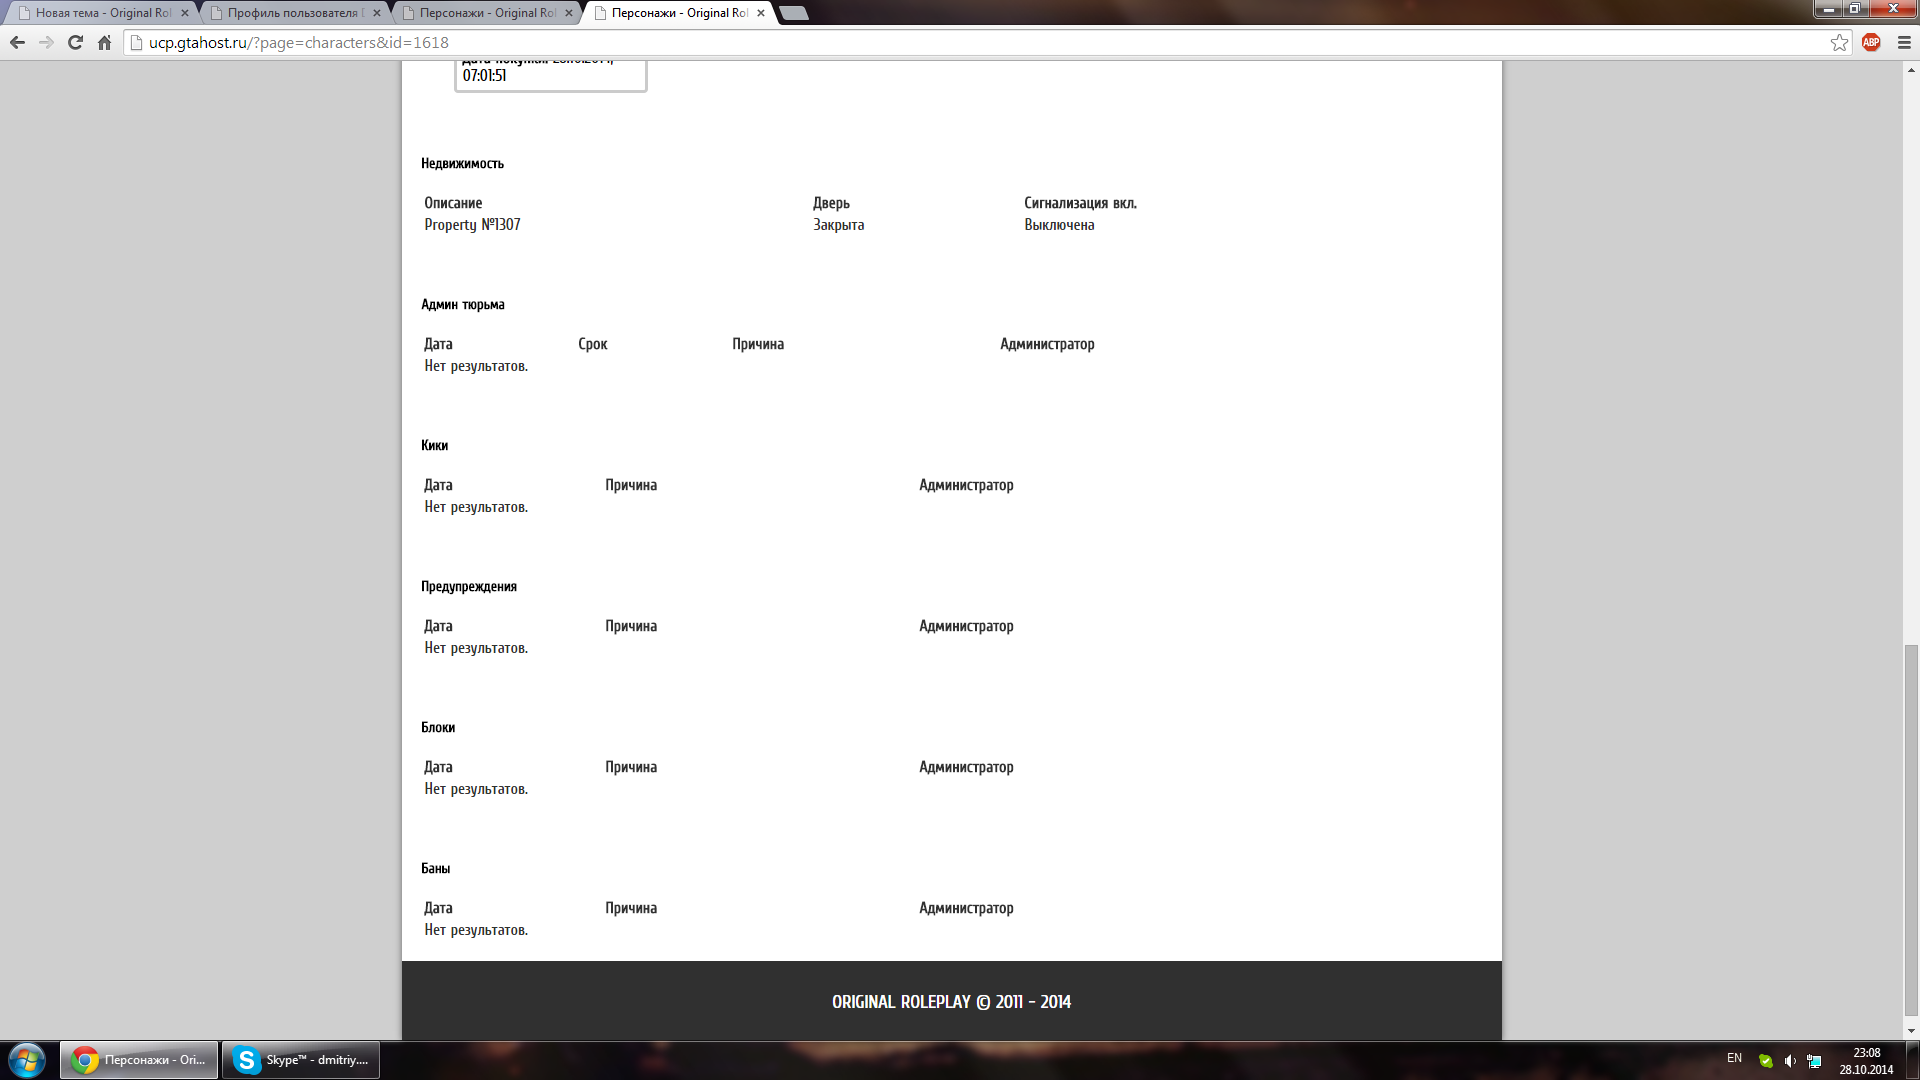Screen dimensions: 1920x1080
Task: Go forward with the browser Forward arrow
Action: coord(46,42)
